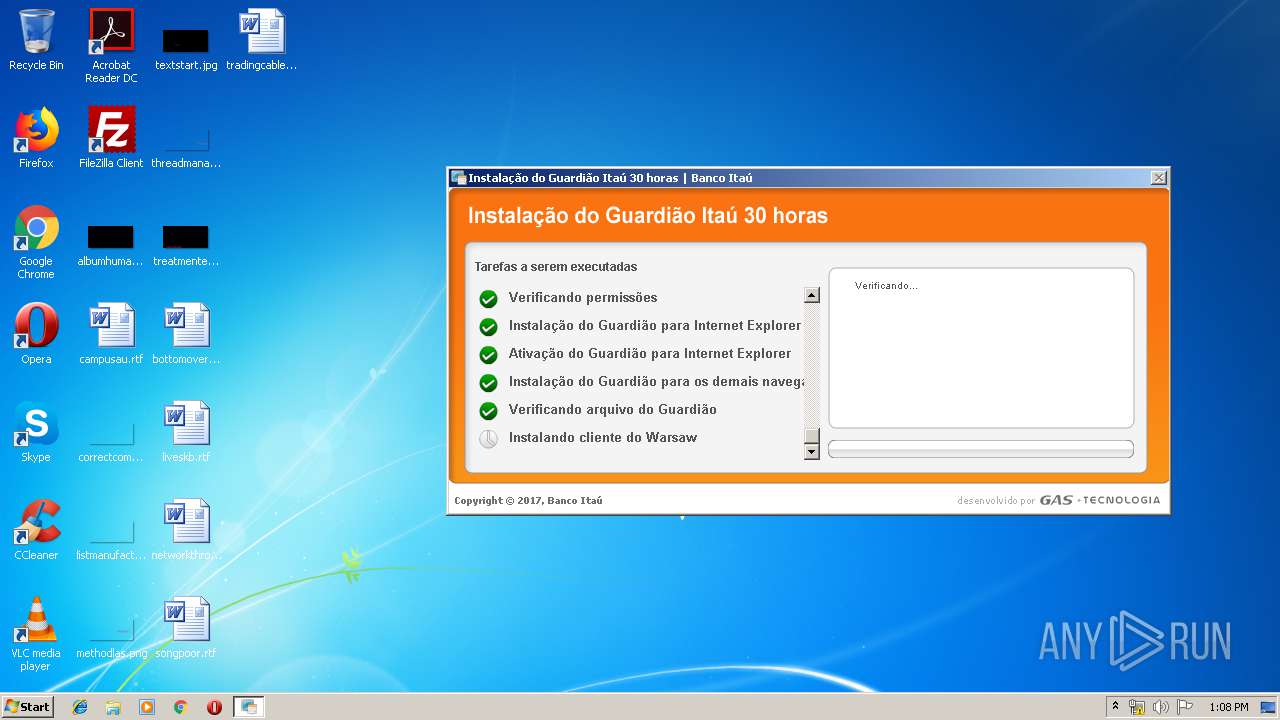Open the clock showing 1:08 PM
The height and width of the screenshot is (720, 1280).
(x=1228, y=707)
